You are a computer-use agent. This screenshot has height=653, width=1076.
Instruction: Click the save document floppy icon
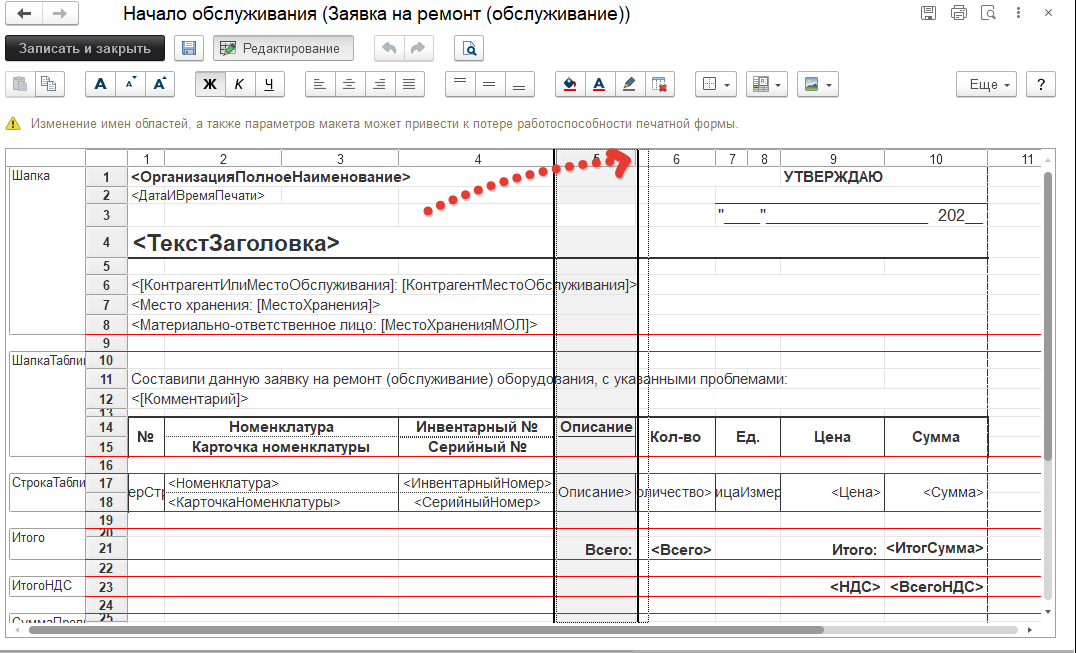188,47
